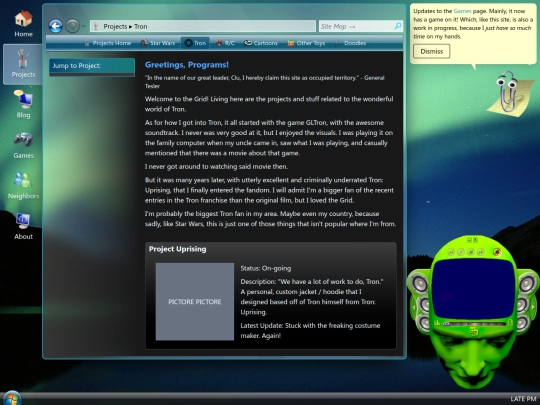Click the left arrow on player's side
540x405 pixels.
pos(414,307)
